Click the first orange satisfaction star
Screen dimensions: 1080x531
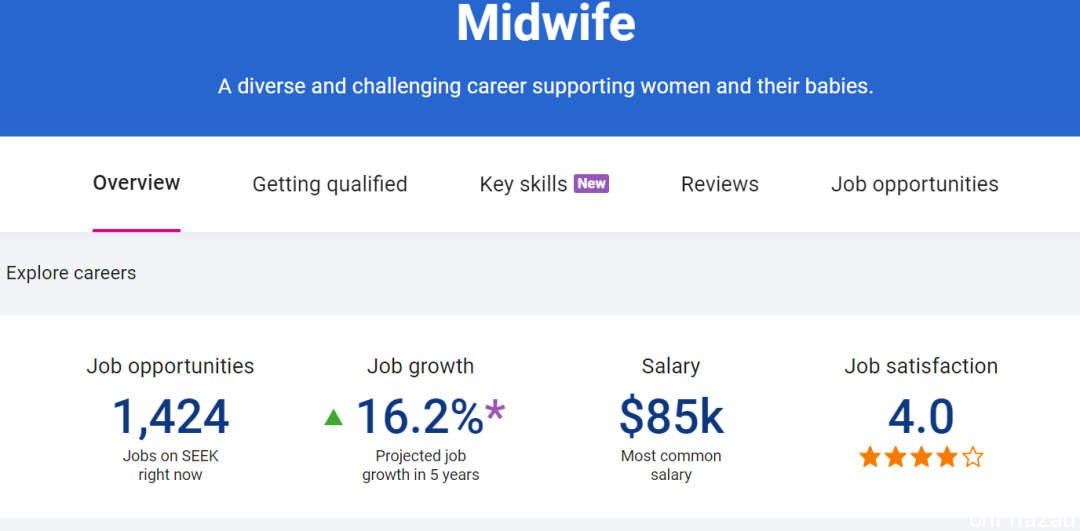(x=870, y=457)
